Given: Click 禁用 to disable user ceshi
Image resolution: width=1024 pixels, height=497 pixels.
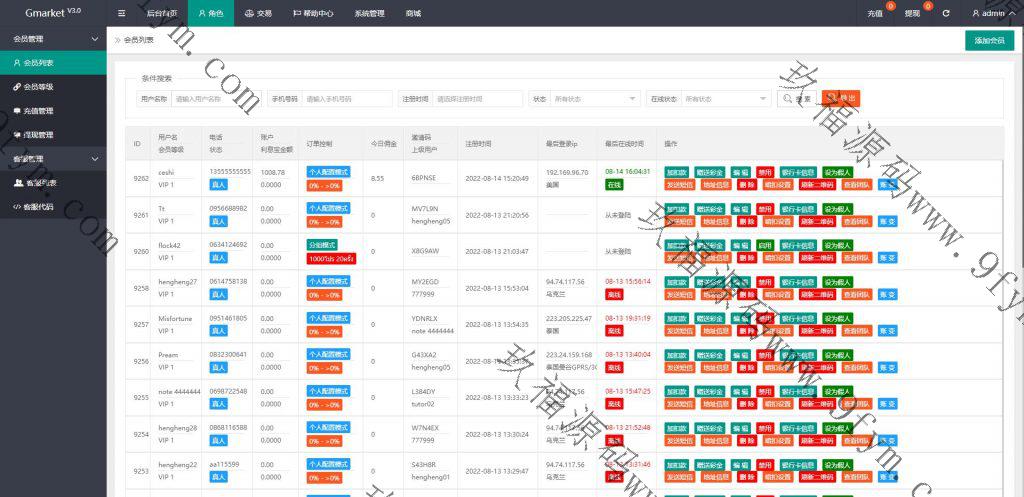Looking at the screenshot, I should 765,171.
